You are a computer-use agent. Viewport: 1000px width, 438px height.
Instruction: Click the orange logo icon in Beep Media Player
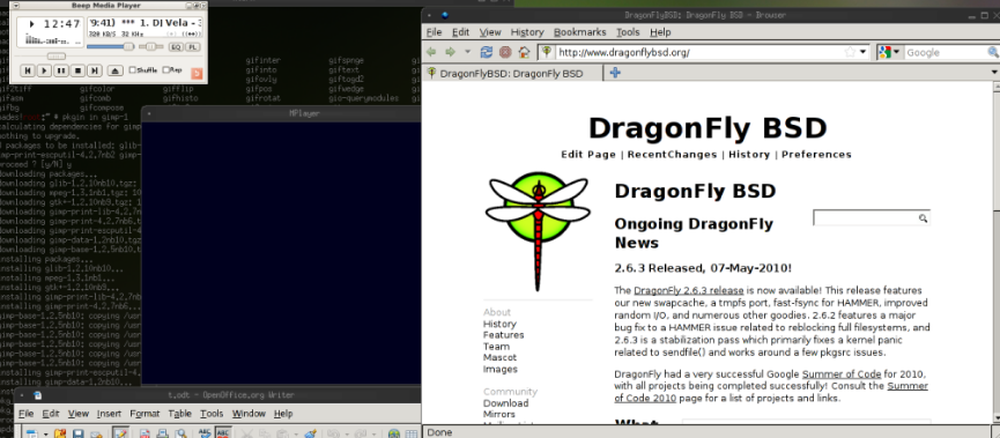pos(197,73)
